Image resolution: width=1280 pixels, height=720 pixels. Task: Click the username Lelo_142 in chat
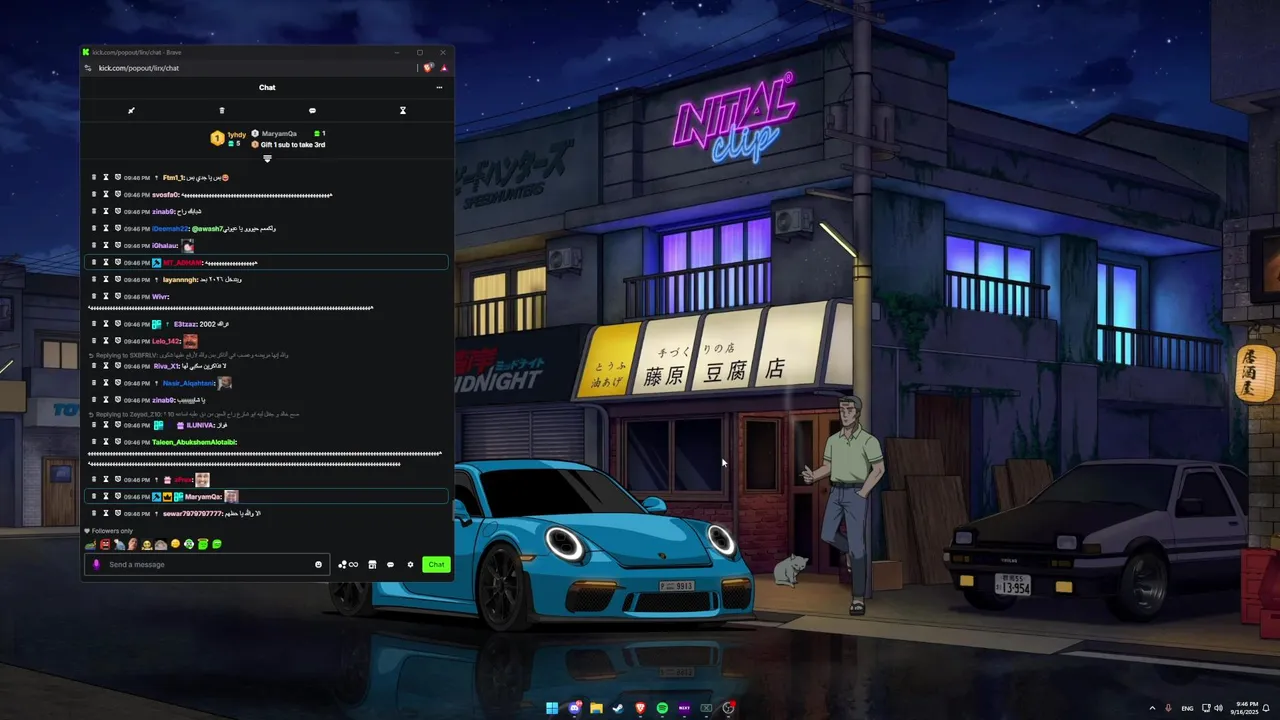[x=166, y=342]
